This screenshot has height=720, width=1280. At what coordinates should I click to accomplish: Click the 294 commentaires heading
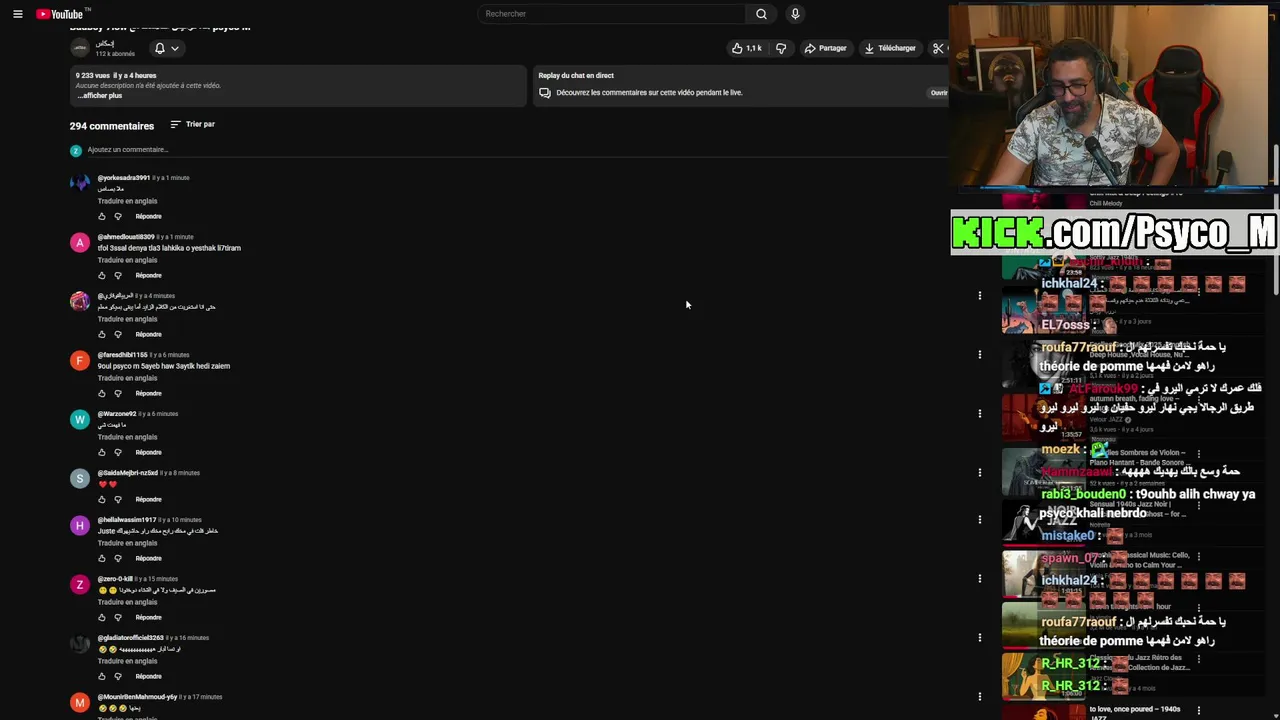point(112,126)
